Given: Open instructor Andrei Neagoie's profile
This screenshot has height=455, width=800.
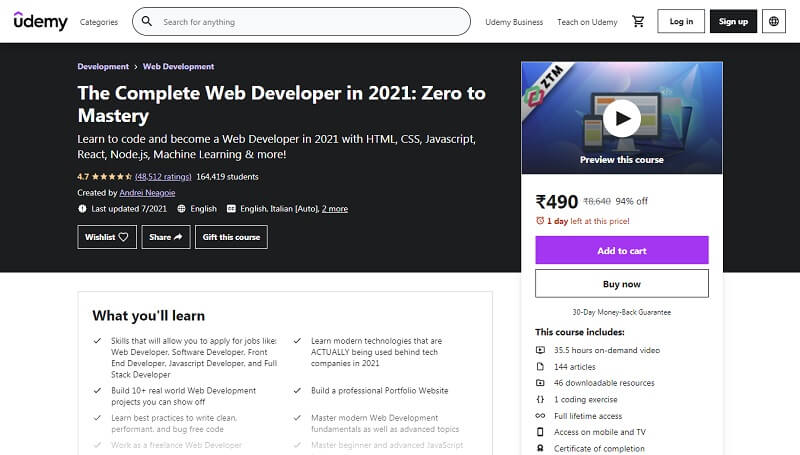Looking at the screenshot, I should pyautogui.click(x=147, y=193).
